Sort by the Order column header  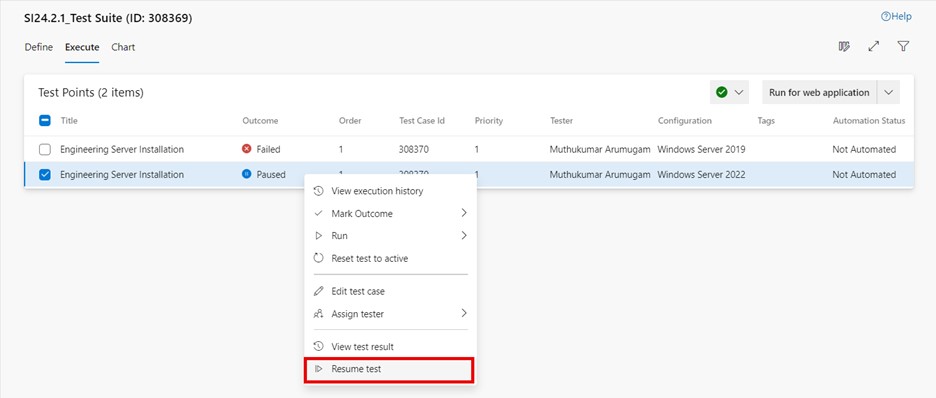point(350,121)
